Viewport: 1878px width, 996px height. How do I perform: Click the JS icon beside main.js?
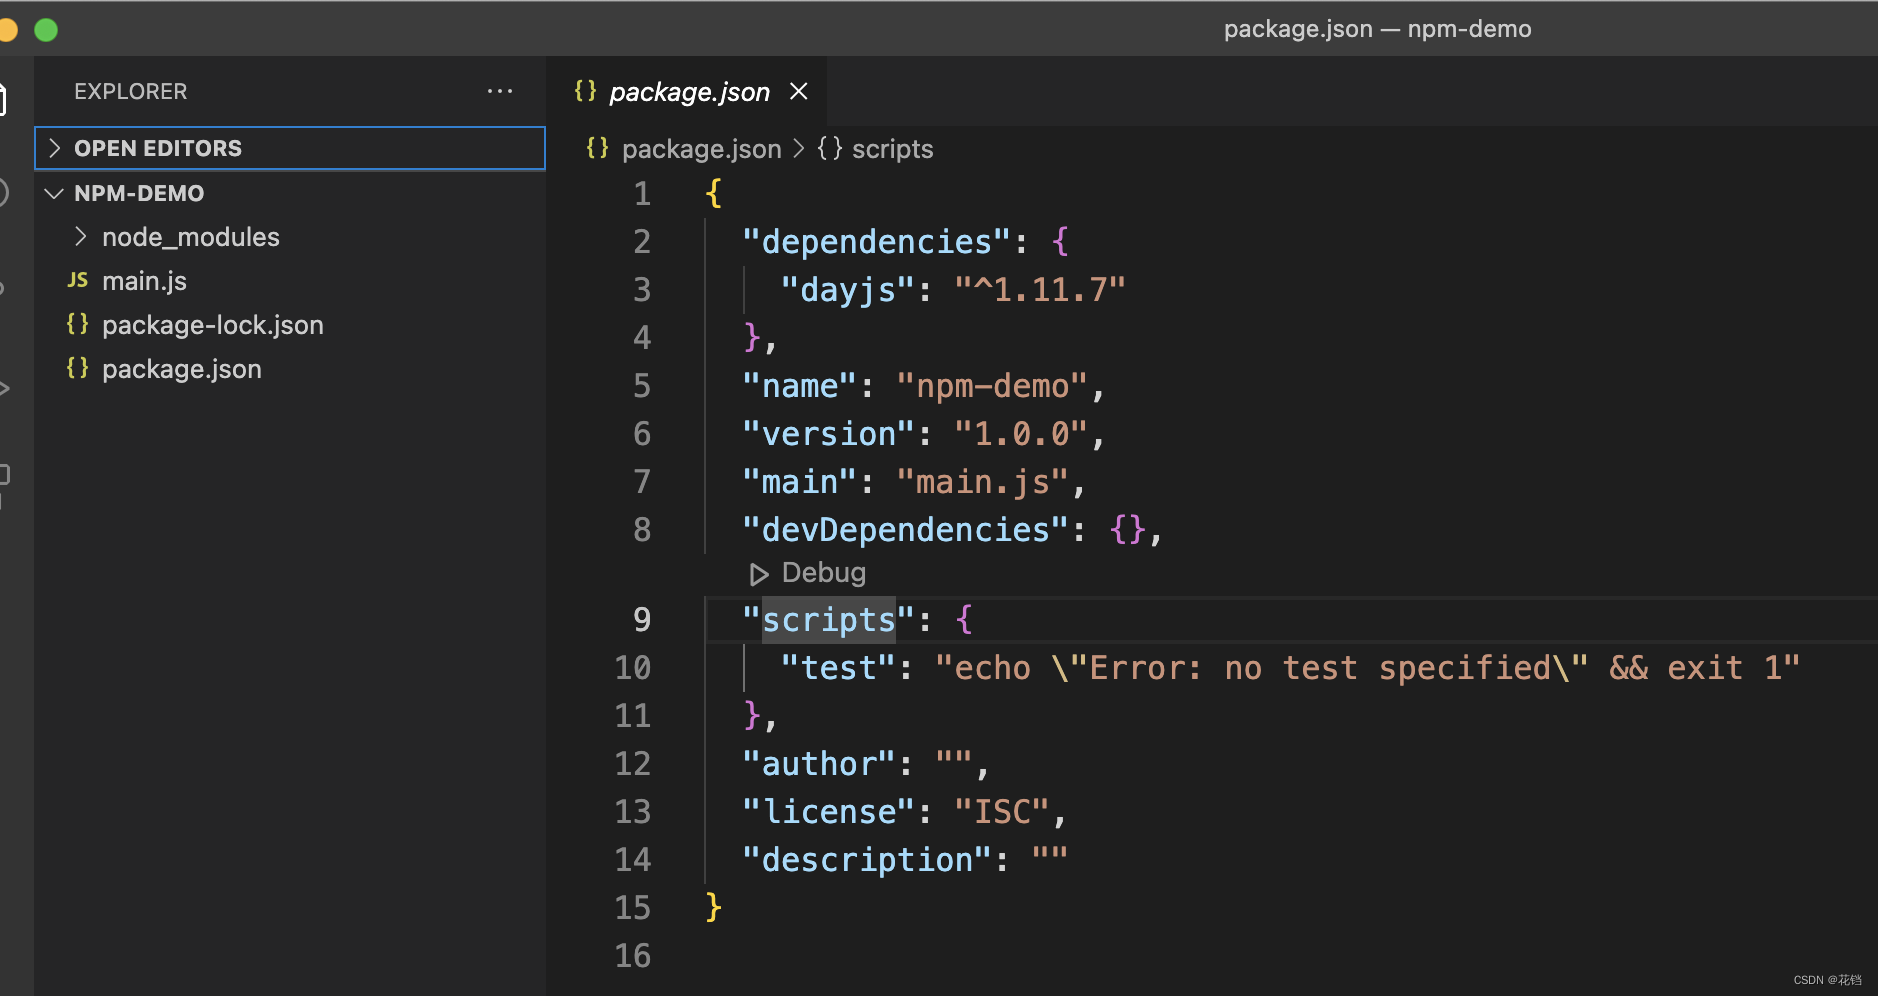77,280
